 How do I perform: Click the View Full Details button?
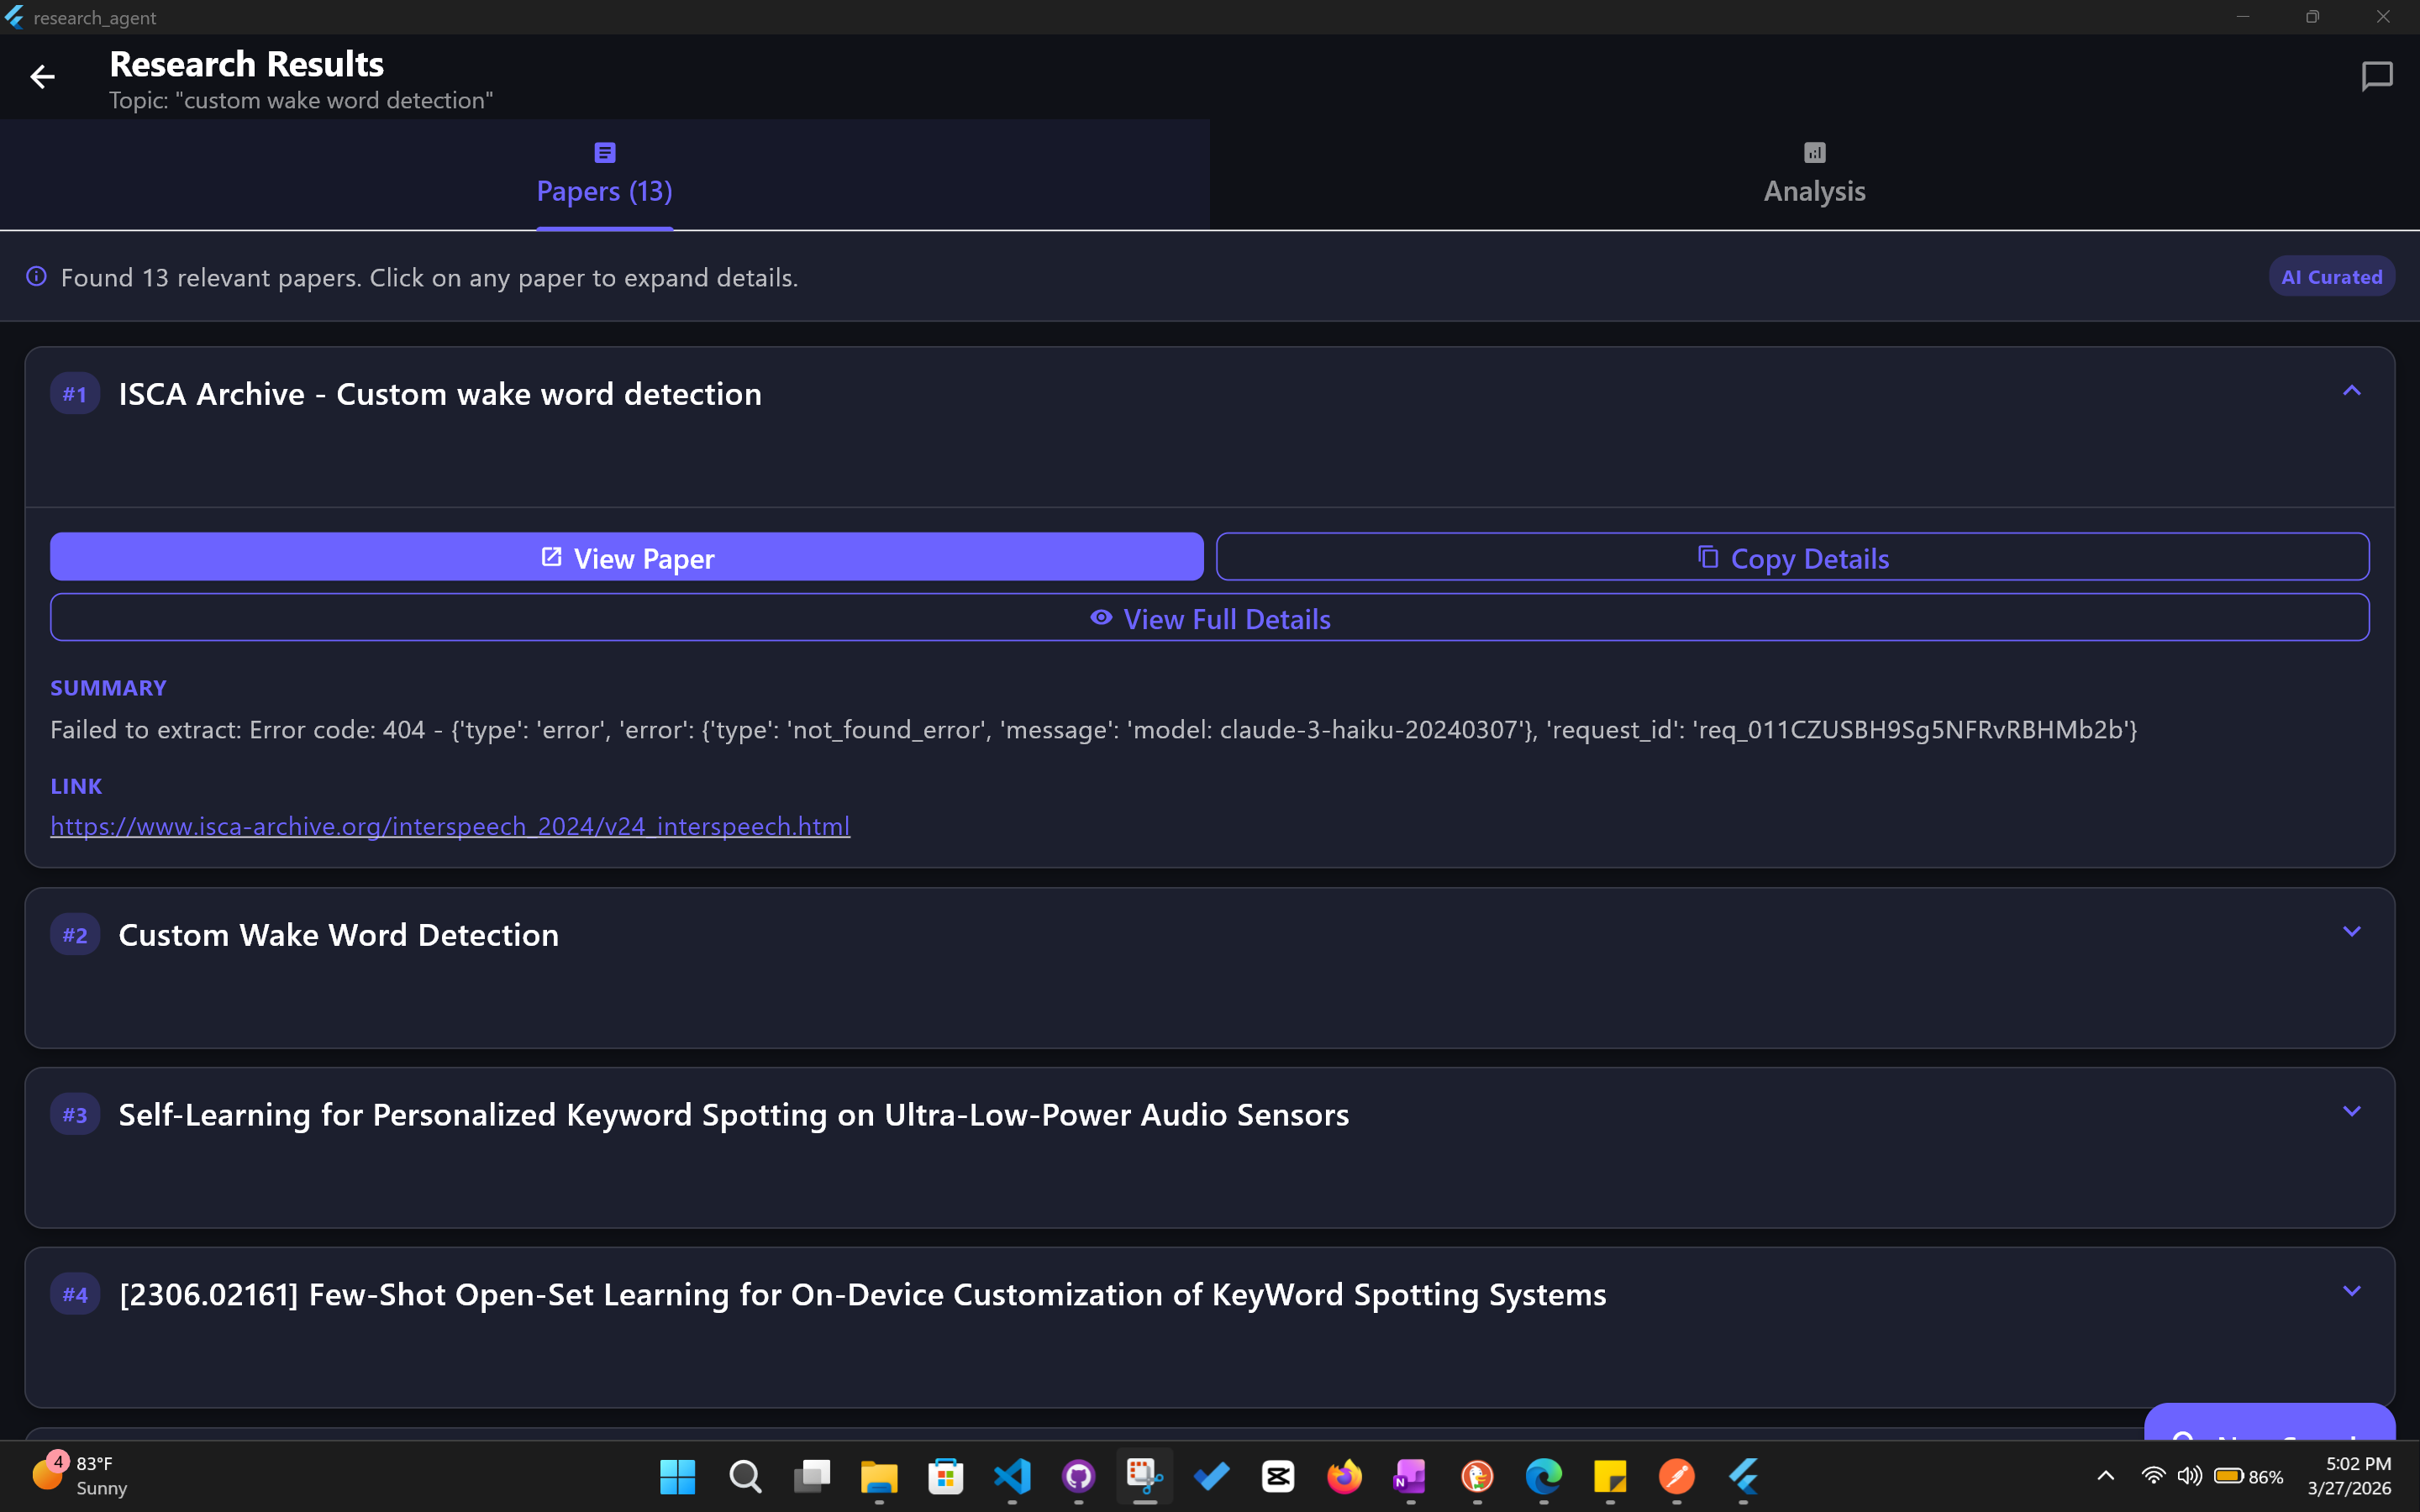click(1209, 618)
